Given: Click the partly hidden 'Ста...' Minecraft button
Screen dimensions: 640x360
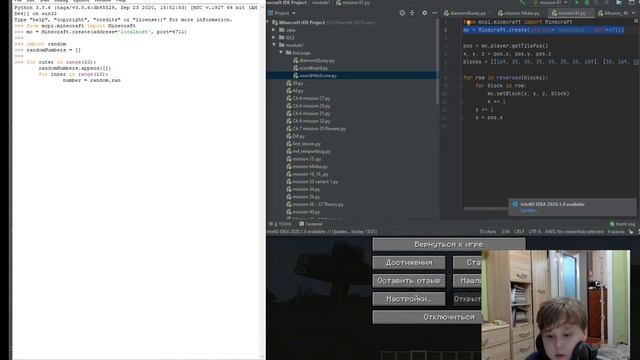Looking at the screenshot, I should (467, 262).
